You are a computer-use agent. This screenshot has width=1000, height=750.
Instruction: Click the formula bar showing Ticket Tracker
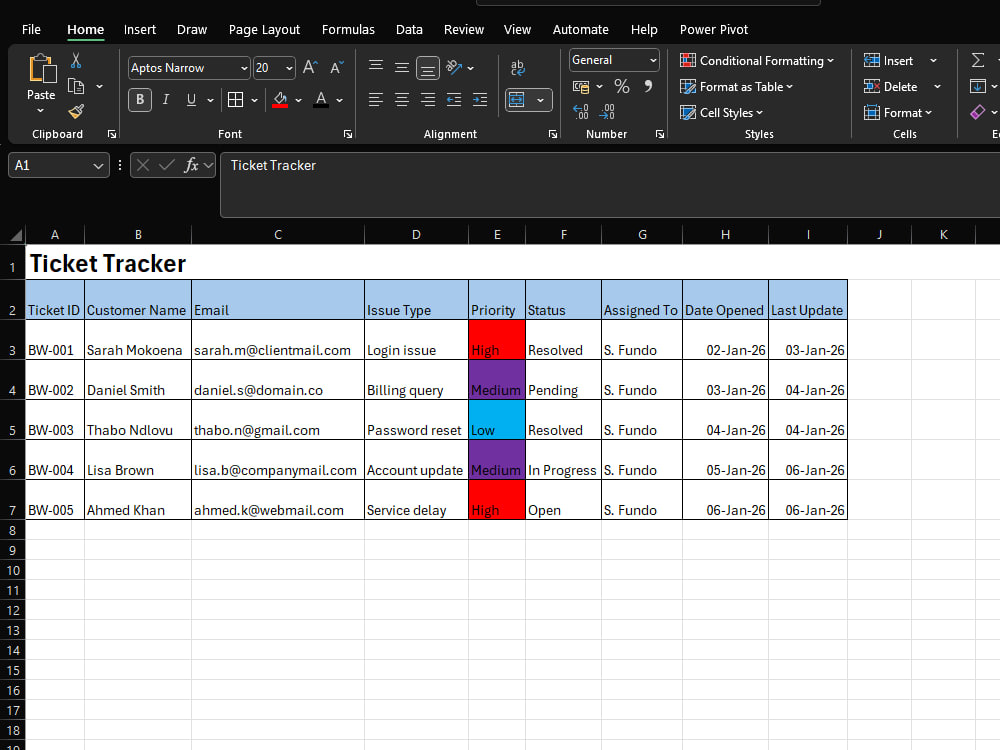coord(609,185)
